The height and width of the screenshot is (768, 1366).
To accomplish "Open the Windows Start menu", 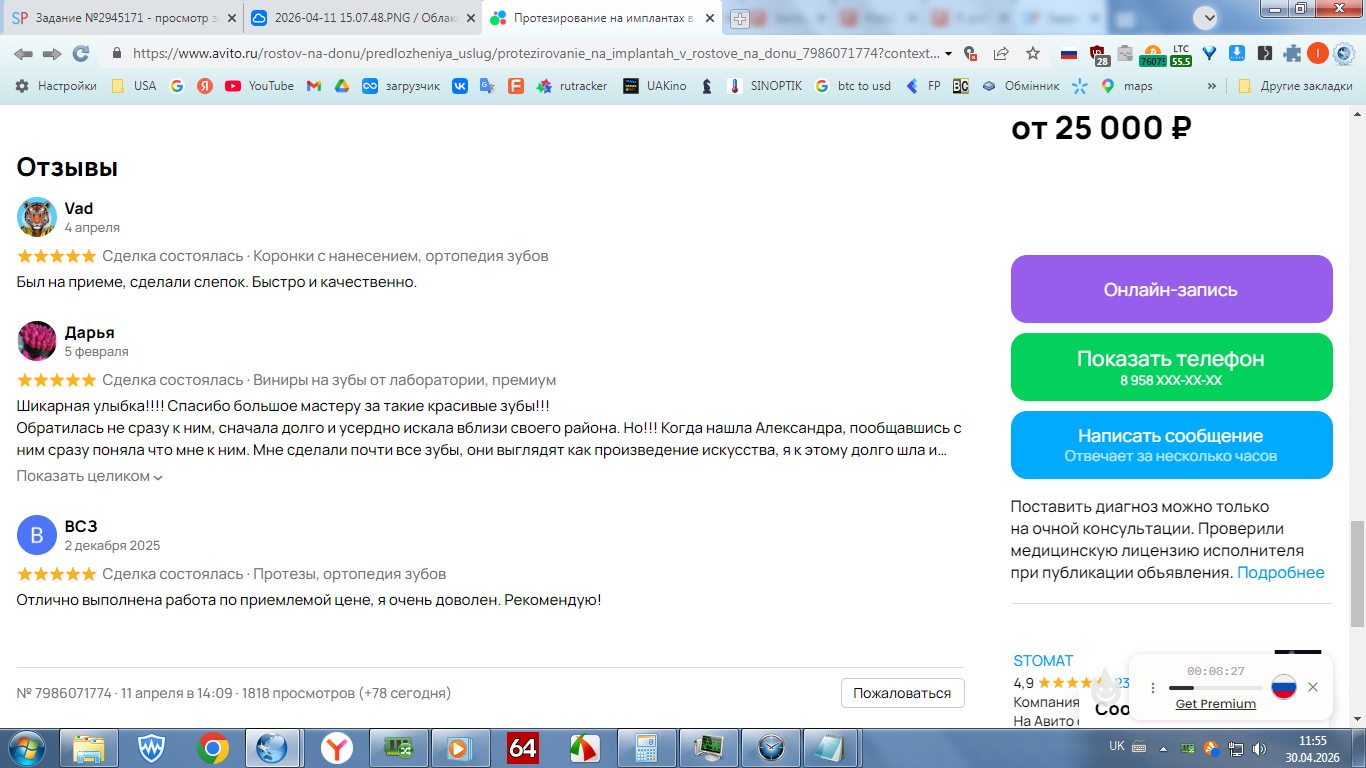I will [26, 747].
